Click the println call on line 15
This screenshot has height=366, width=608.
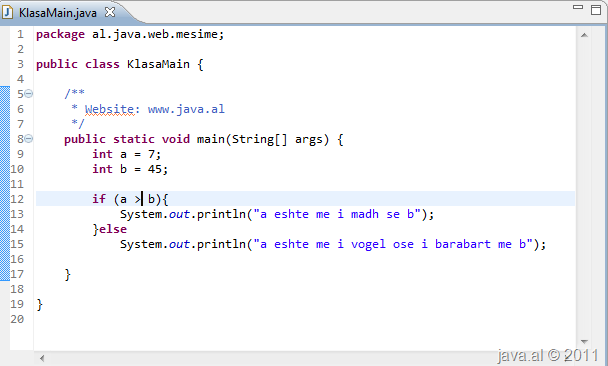(x=221, y=244)
